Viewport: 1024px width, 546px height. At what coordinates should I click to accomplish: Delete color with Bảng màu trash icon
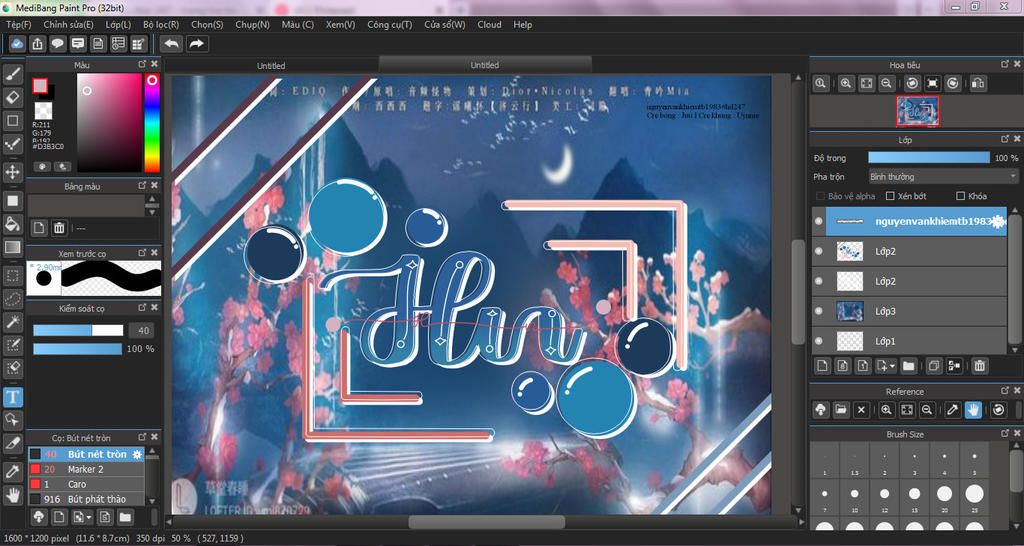tap(59, 228)
